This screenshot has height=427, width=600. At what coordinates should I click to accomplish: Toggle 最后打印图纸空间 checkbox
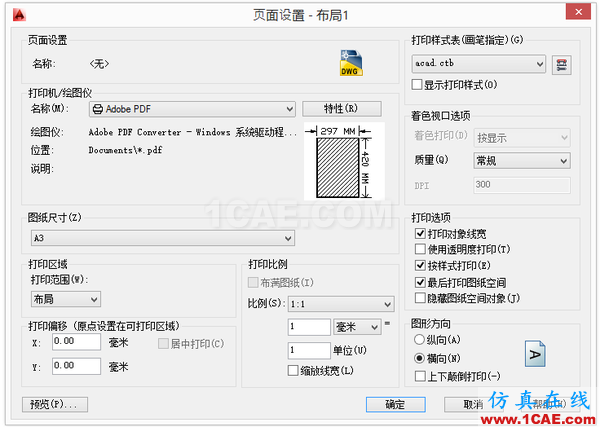pos(420,282)
